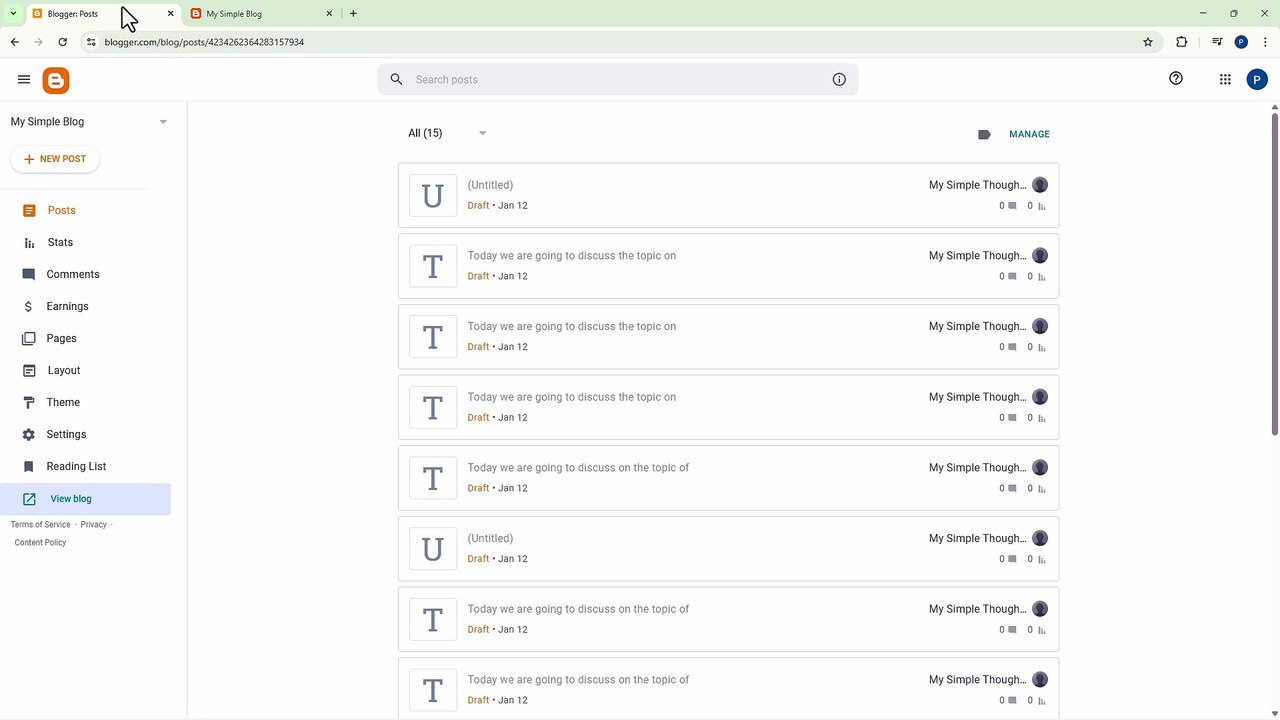
Task: Open the Chrome three-dot menu
Action: point(1265,42)
